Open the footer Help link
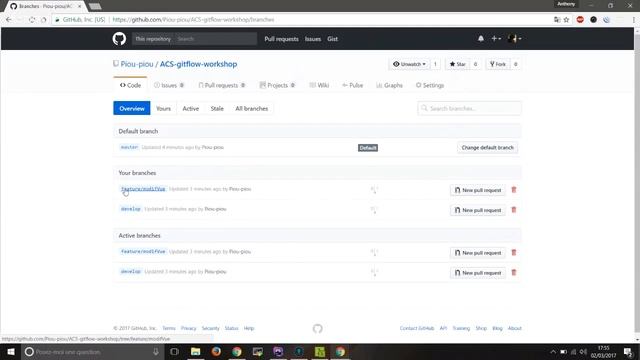The height and width of the screenshot is (360, 640). point(249,328)
